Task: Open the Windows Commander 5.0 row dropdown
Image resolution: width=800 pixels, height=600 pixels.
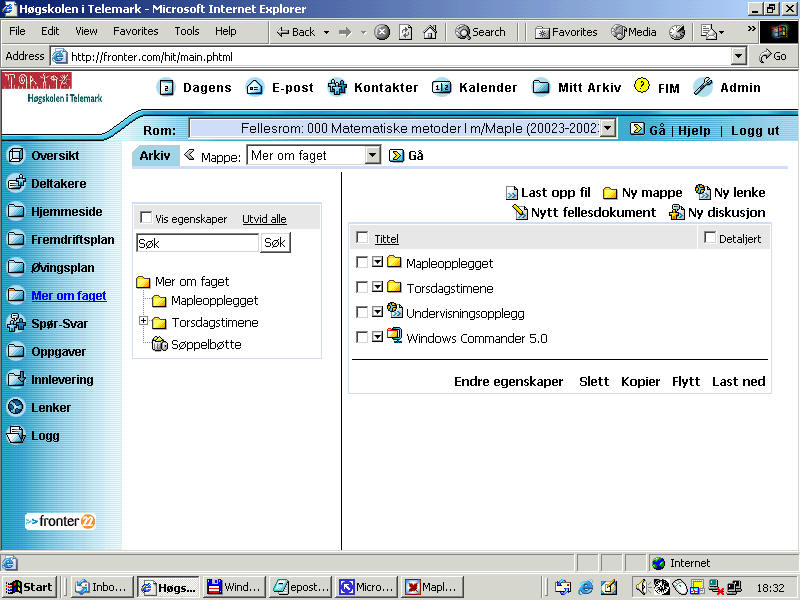Action: click(378, 337)
